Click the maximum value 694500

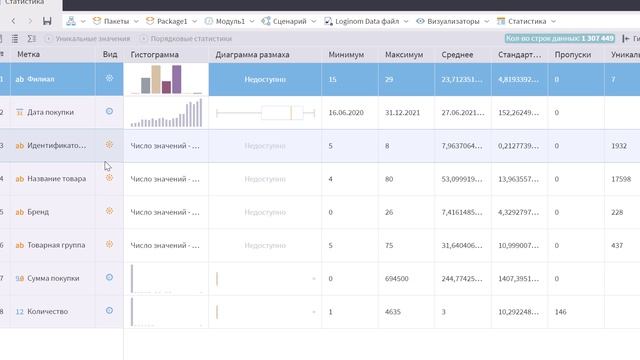click(x=397, y=279)
